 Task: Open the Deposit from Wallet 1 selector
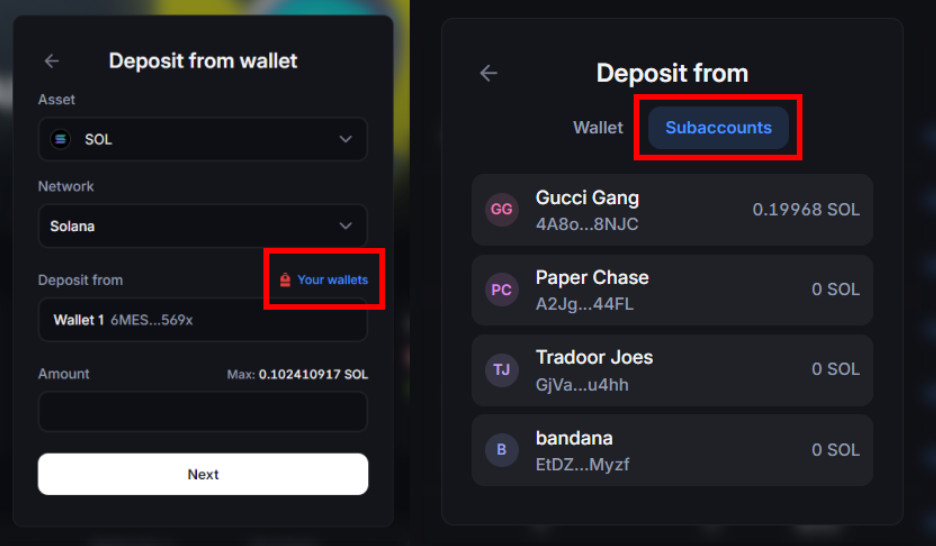202,320
